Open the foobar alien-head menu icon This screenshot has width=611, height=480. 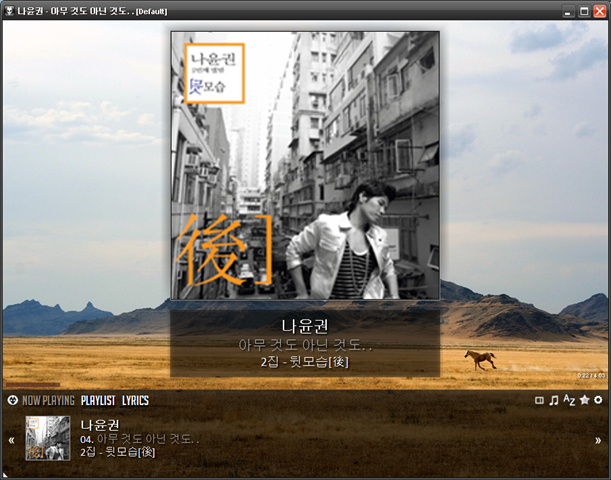12,400
